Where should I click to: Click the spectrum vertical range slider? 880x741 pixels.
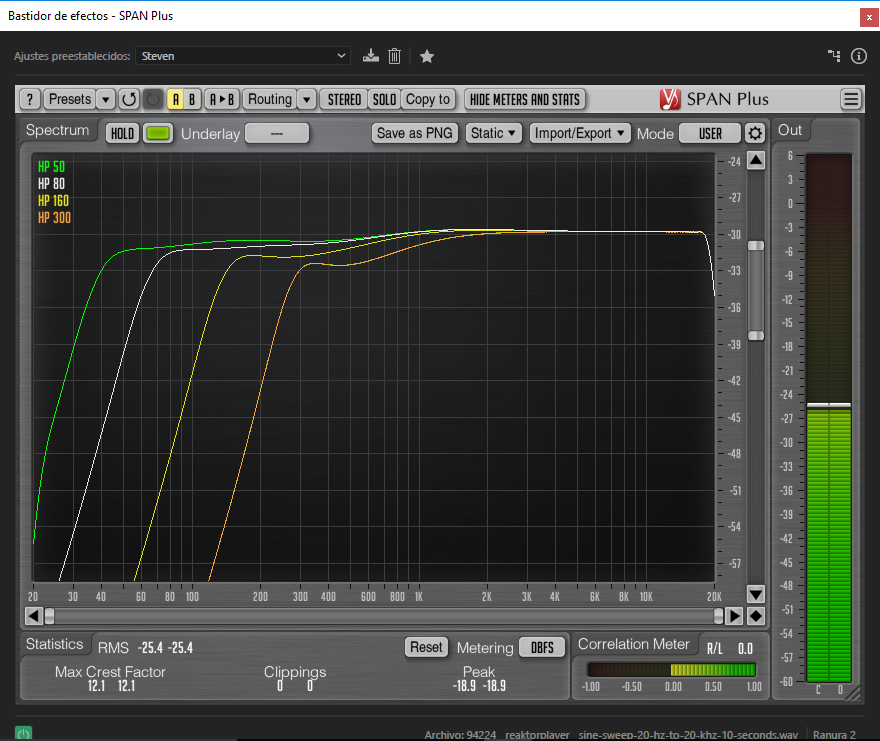pos(756,290)
